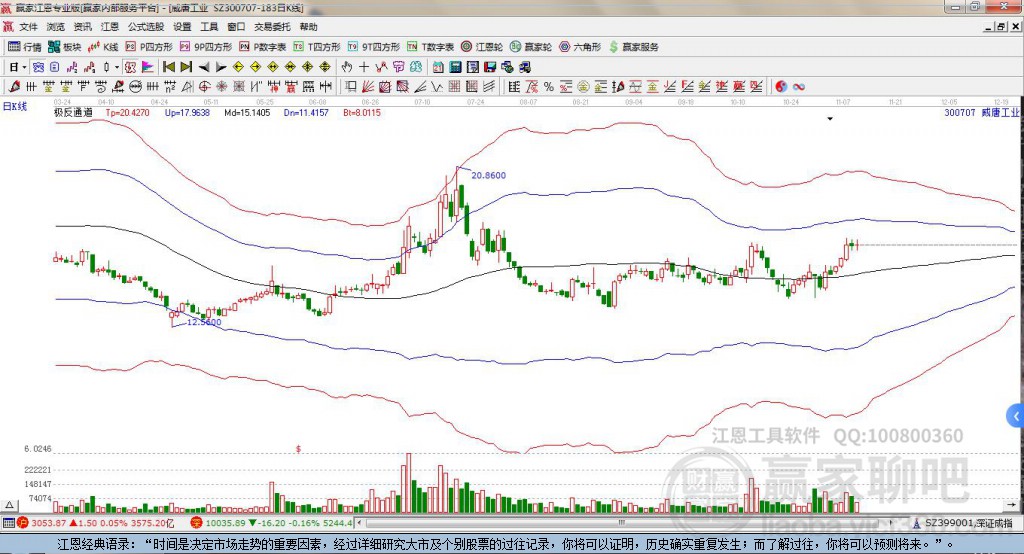The height and width of the screenshot is (554, 1024).
Task: Open the 公式选股 menu
Action: click(x=146, y=27)
